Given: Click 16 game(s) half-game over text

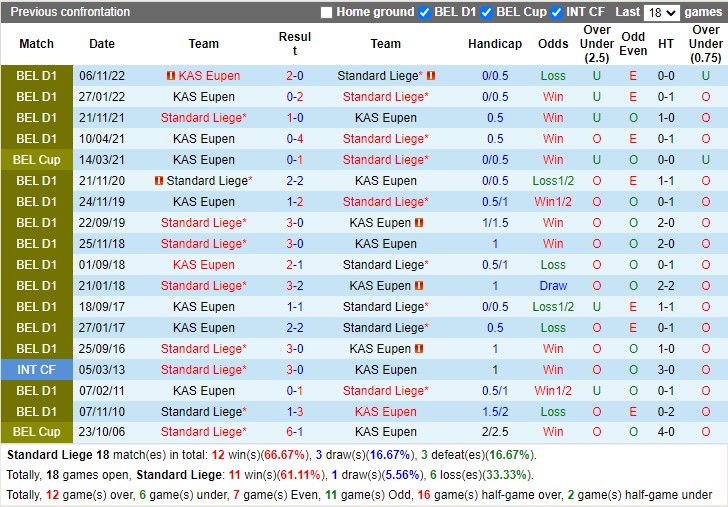Looking at the screenshot, I should [x=489, y=495].
